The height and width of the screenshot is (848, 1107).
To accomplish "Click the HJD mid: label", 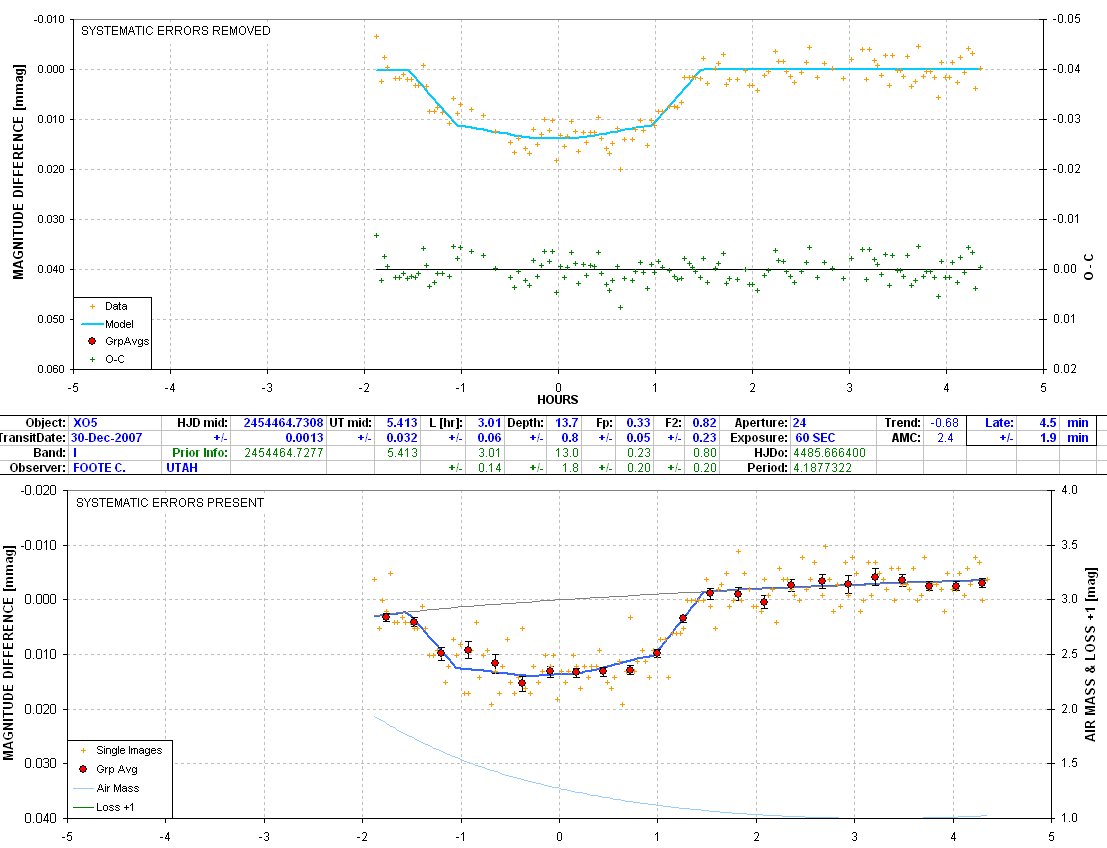I will pos(203,423).
